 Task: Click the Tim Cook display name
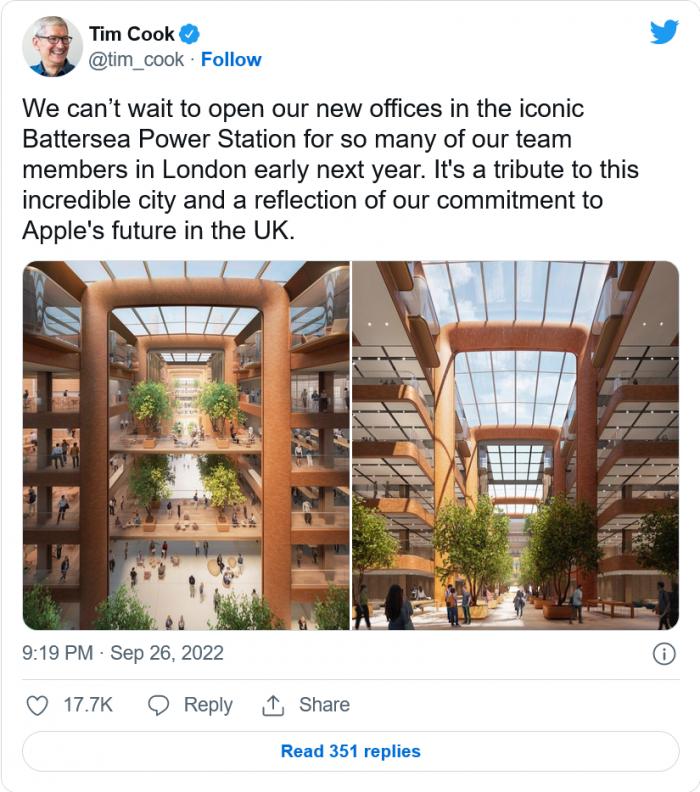click(x=131, y=35)
